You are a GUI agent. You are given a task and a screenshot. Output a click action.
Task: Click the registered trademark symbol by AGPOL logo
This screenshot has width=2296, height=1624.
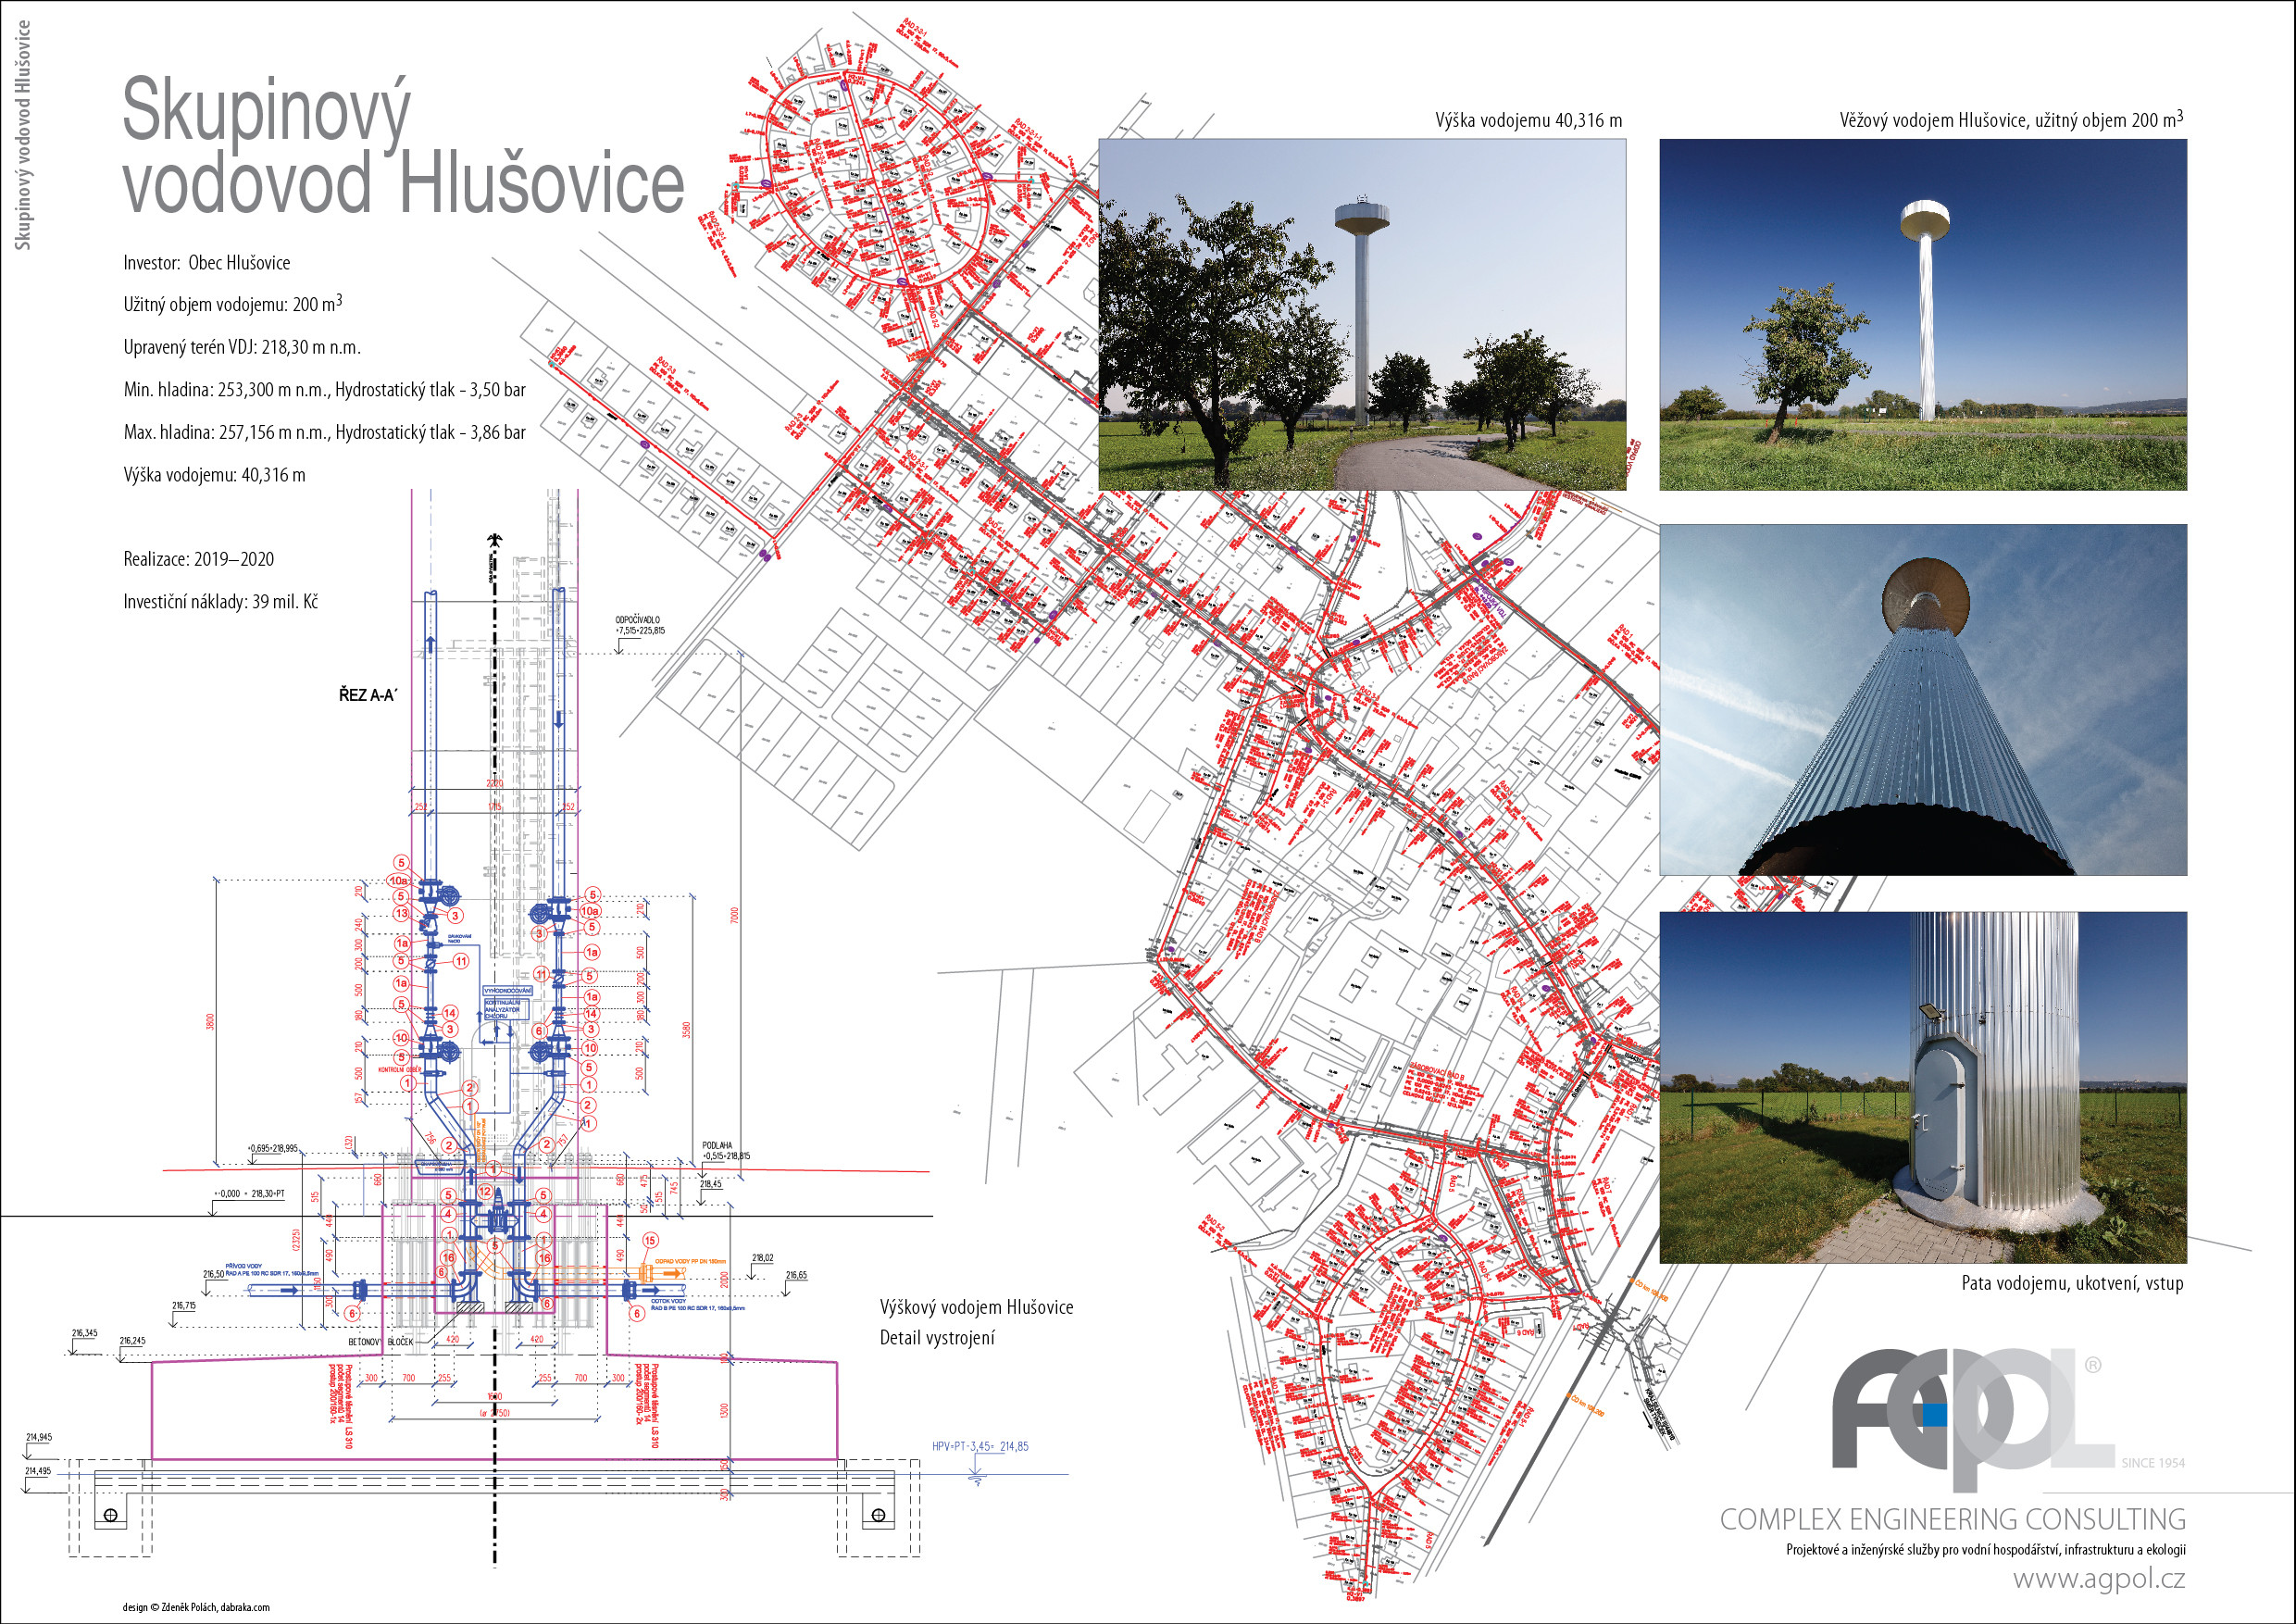pos(2092,1365)
